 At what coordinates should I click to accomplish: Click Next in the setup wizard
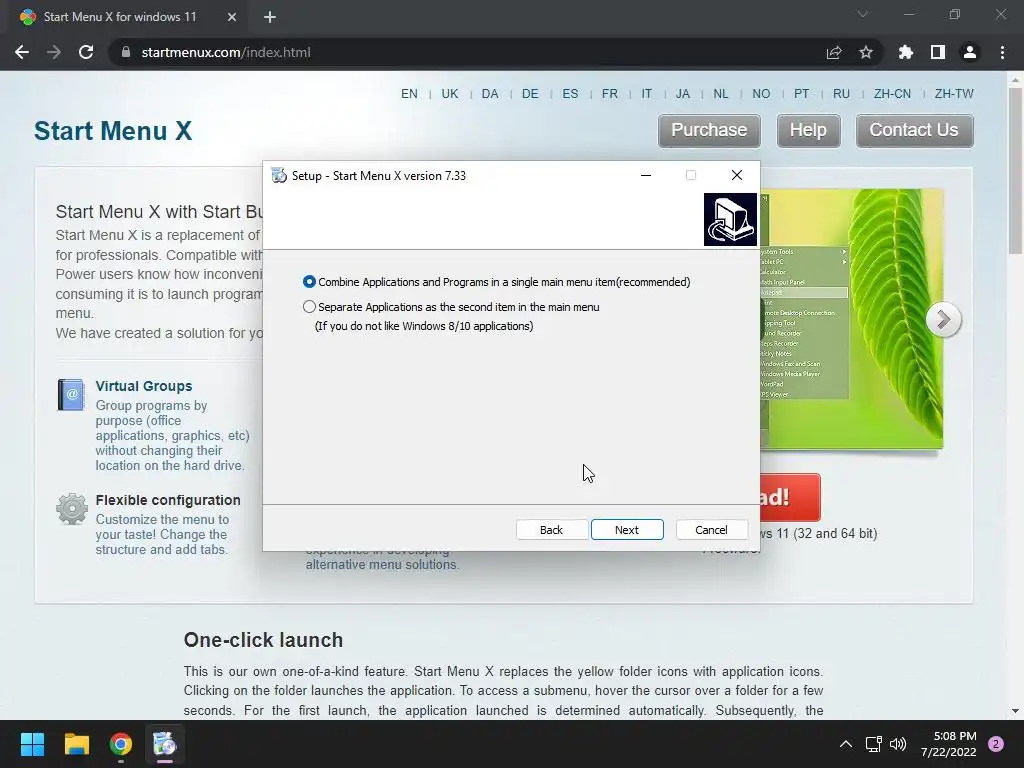[627, 530]
